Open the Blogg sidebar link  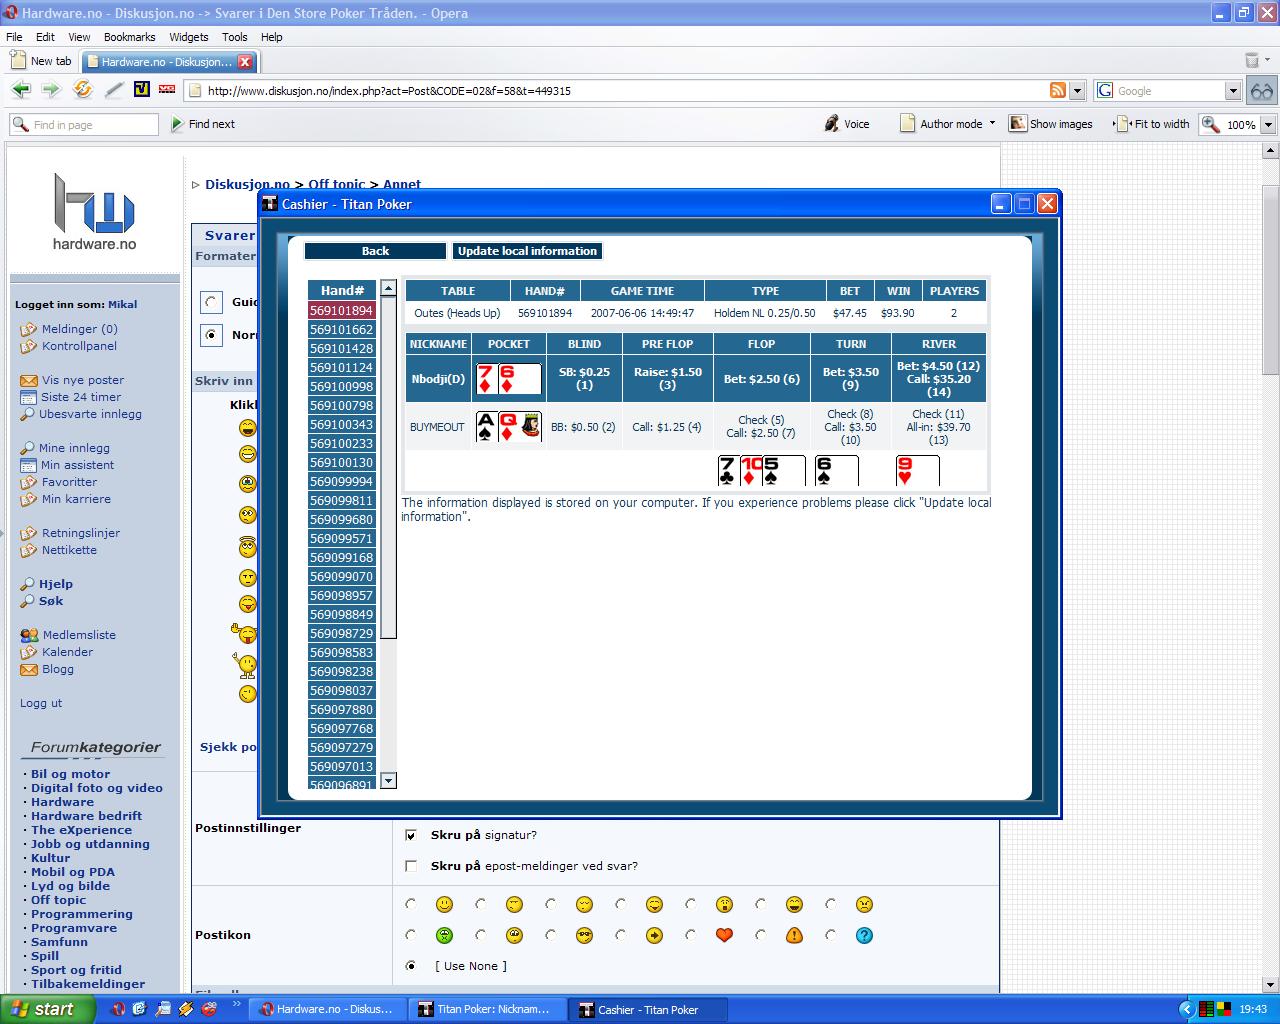[57, 669]
